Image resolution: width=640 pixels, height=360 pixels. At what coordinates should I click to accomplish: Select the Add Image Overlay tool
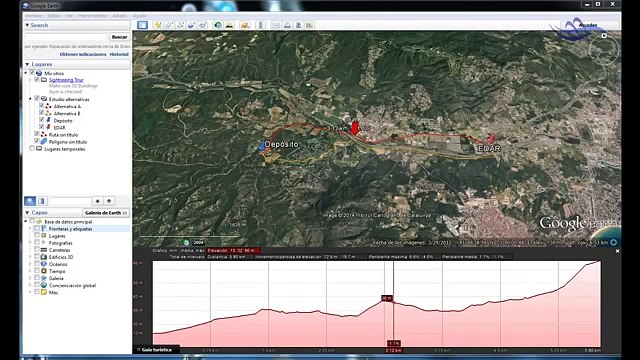[x=191, y=25]
